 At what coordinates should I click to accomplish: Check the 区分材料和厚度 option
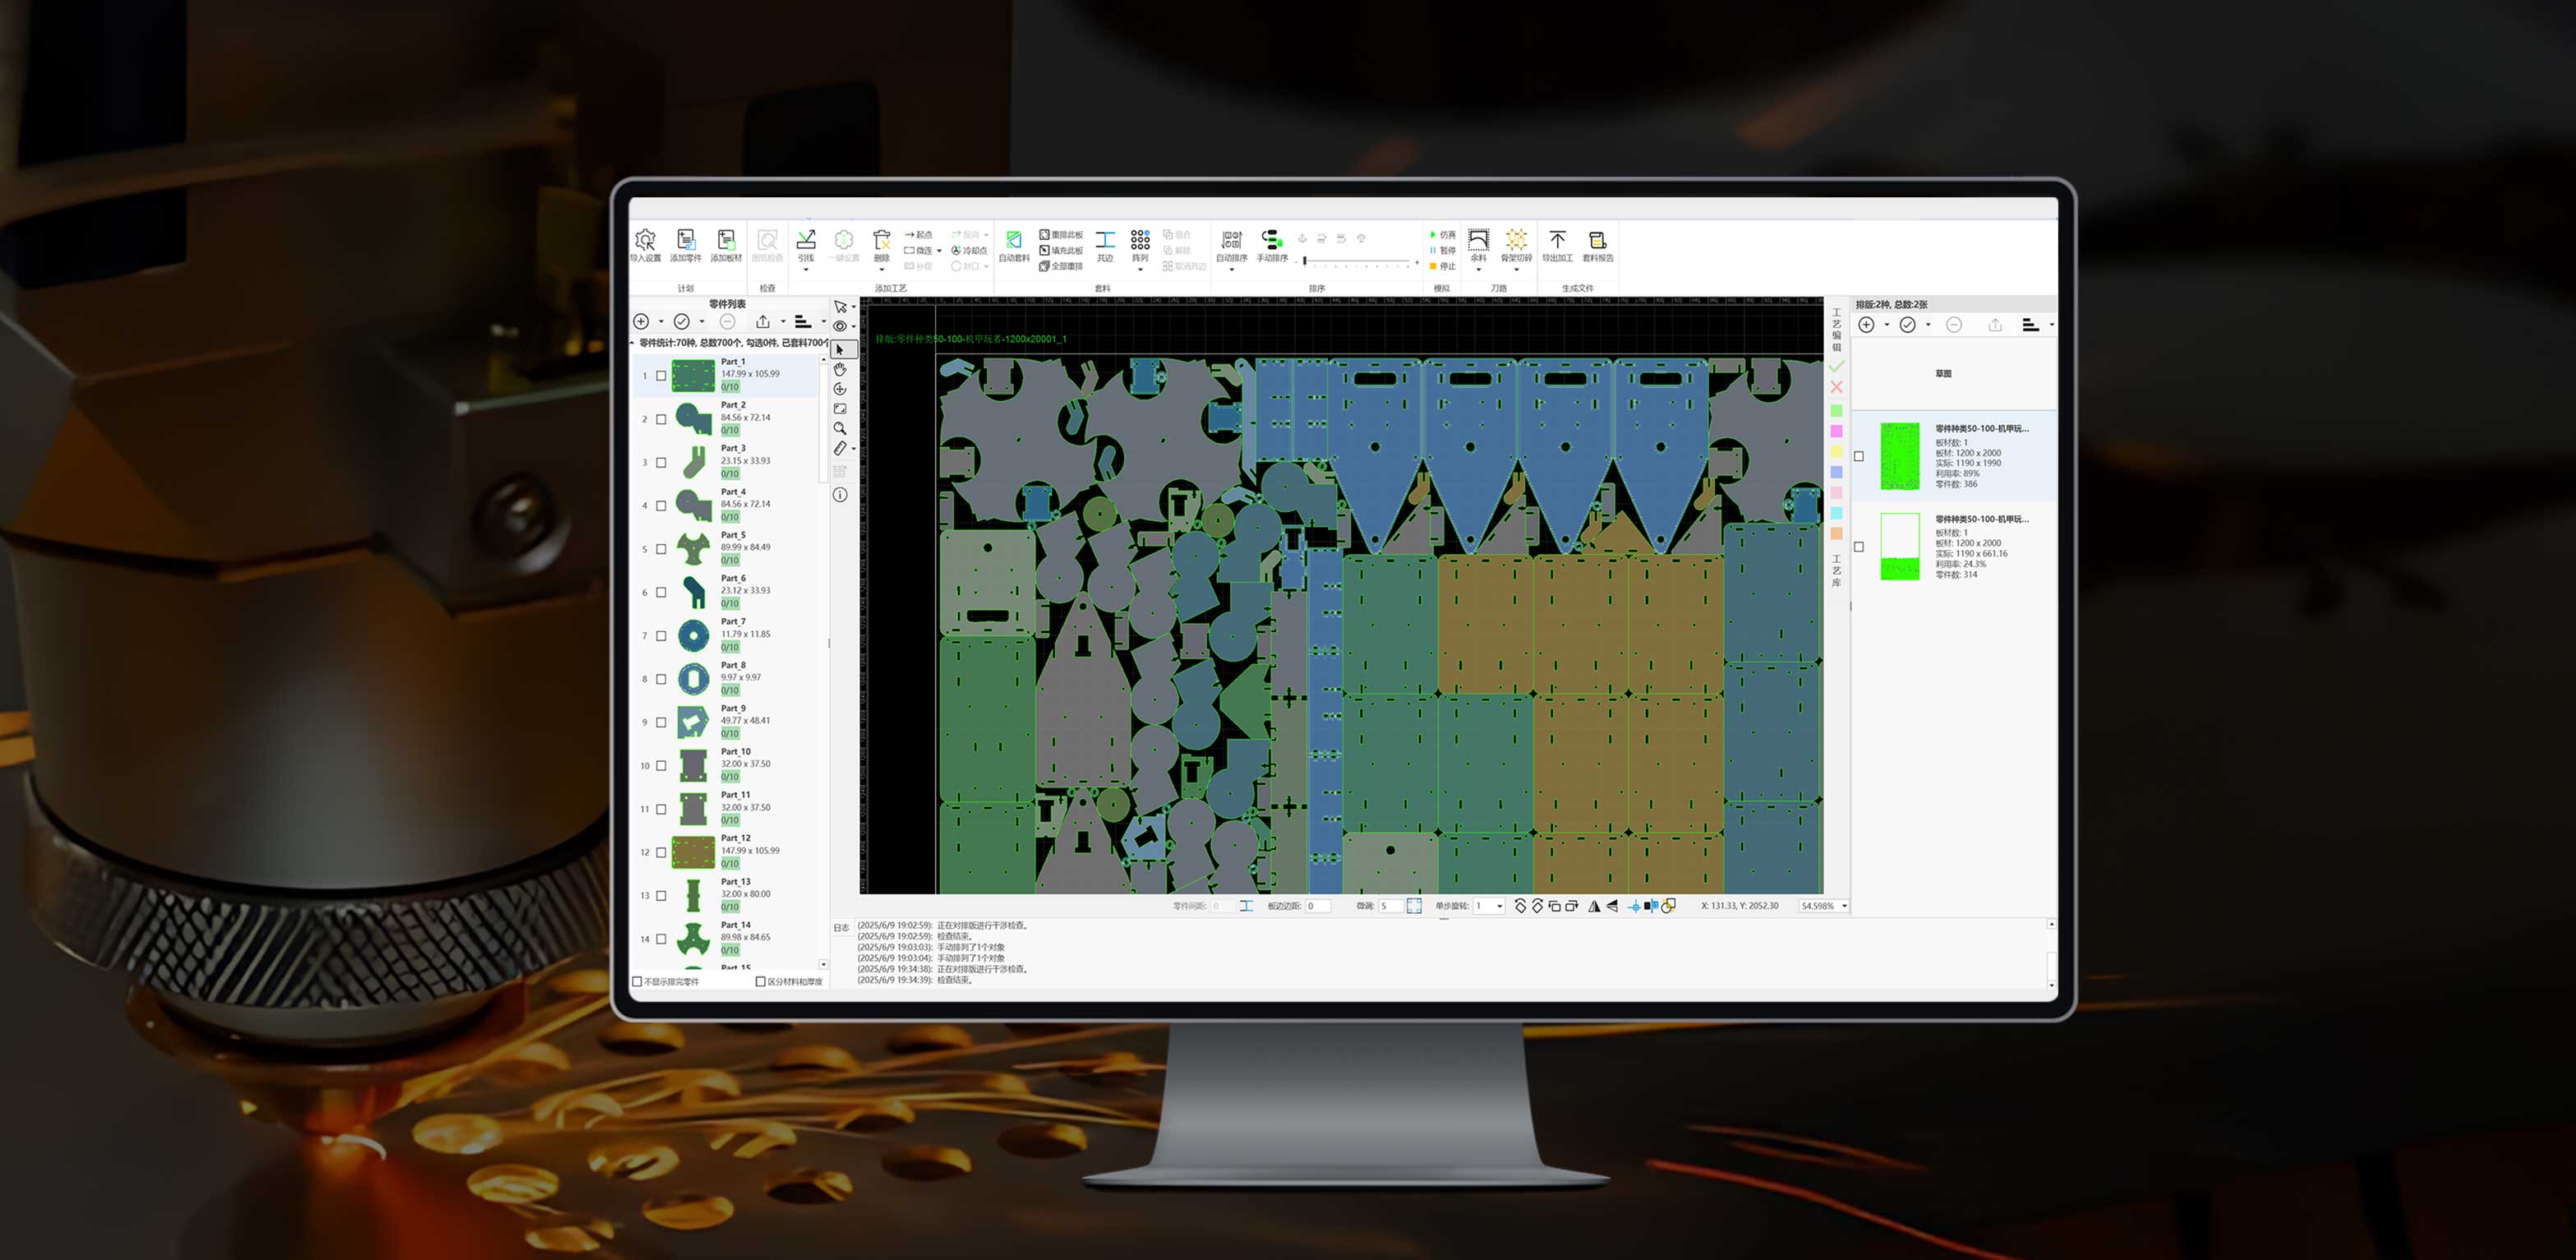tap(760, 981)
